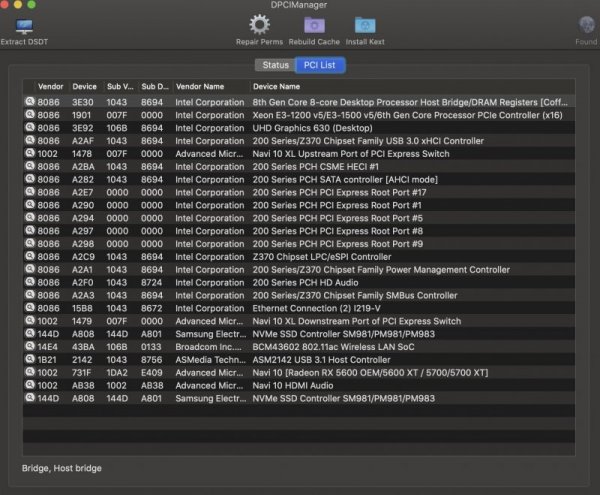This screenshot has width=600, height=495.
Task: Click lookup icon for BCM43602 Wireless row
Action: click(30, 346)
